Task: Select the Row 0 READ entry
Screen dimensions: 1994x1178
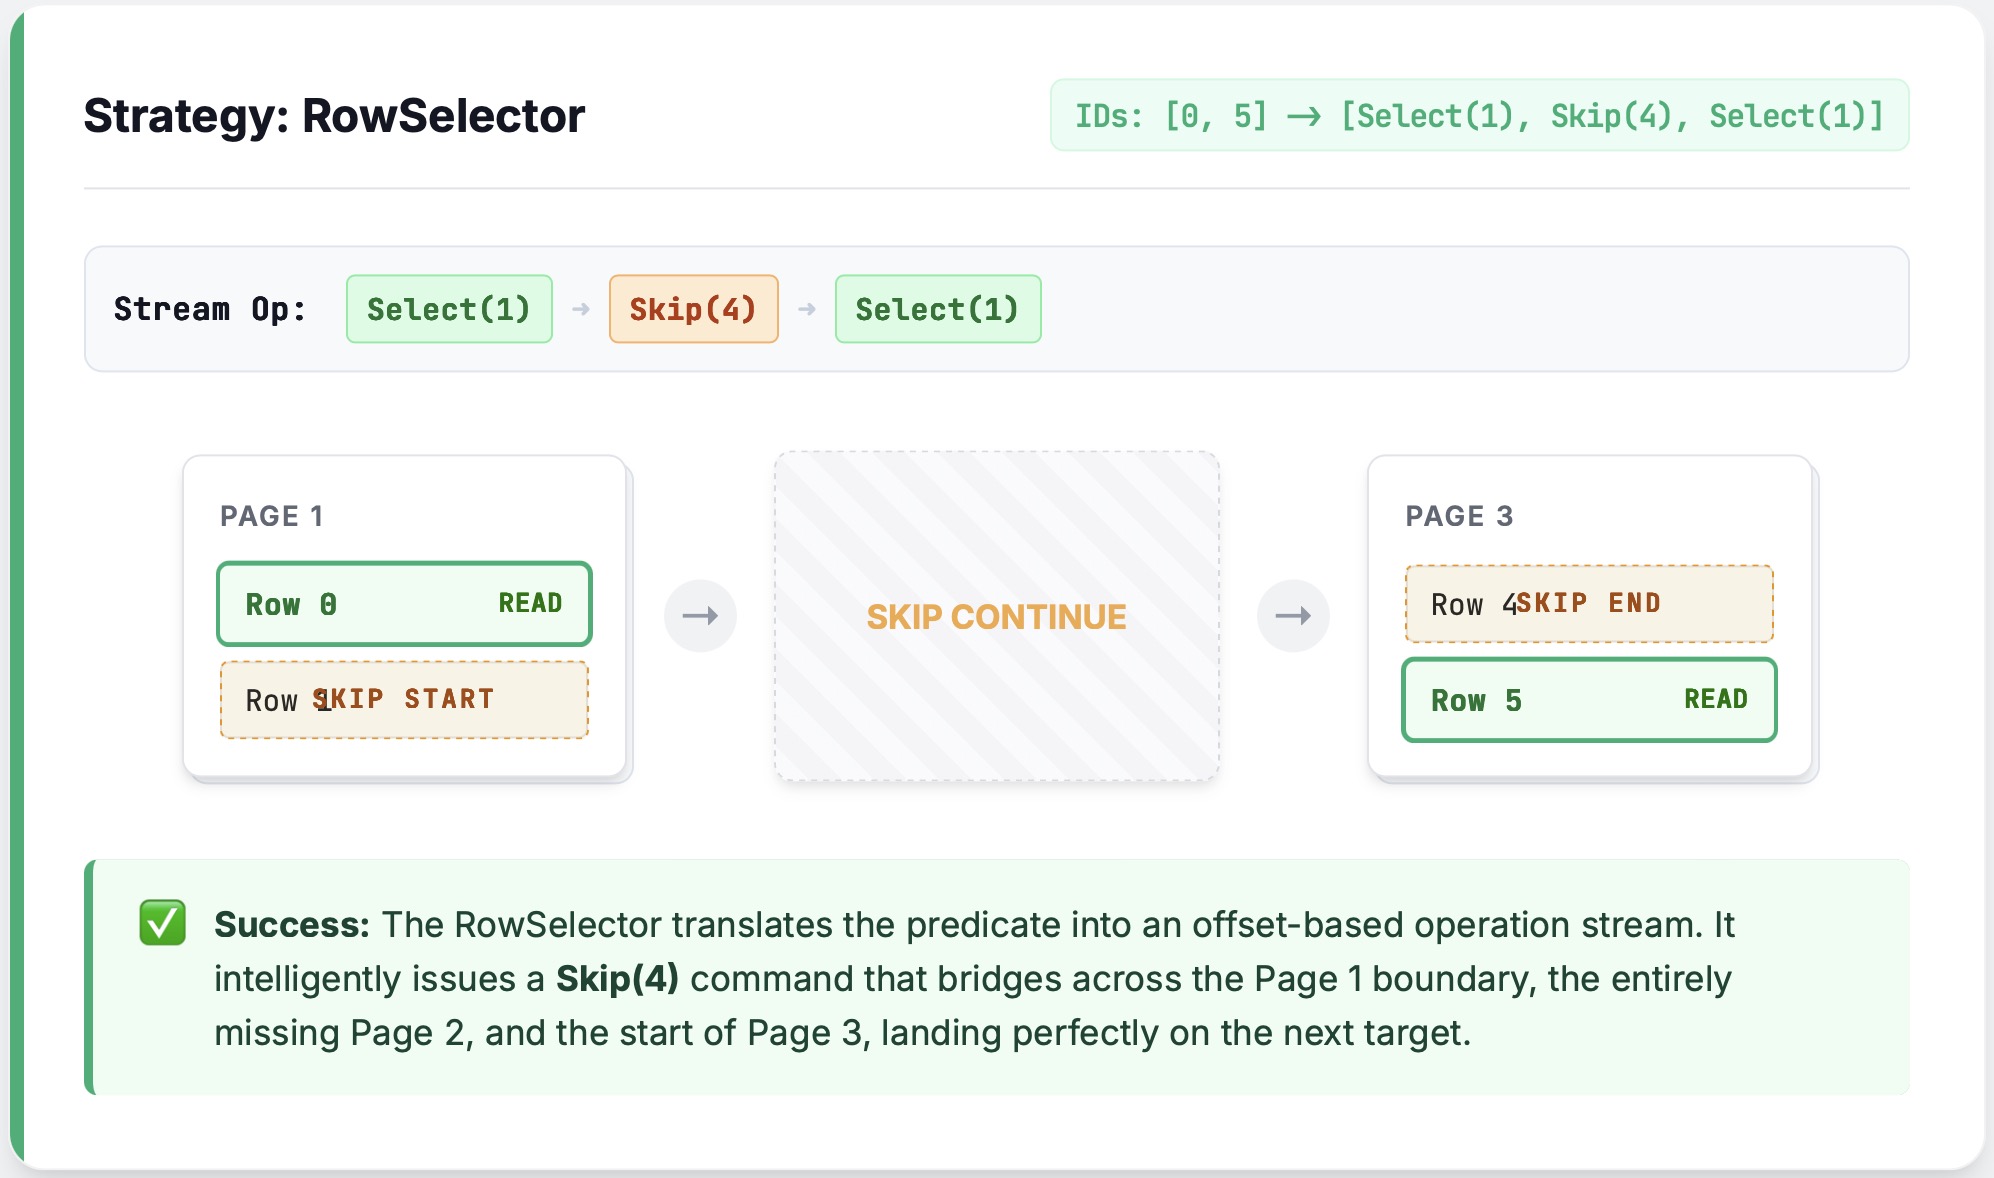Action: tap(404, 604)
